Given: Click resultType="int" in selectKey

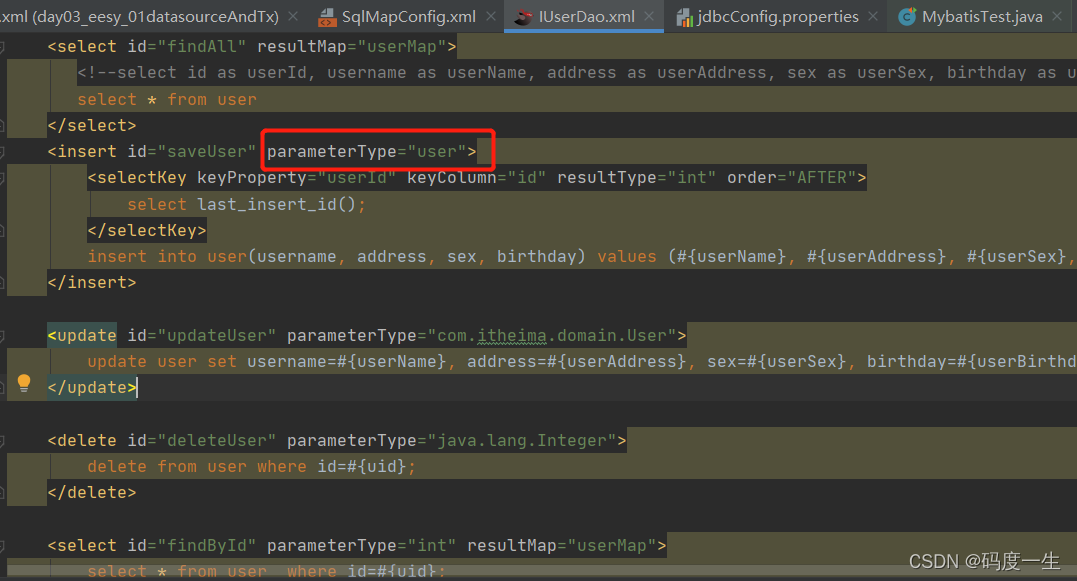Looking at the screenshot, I should pyautogui.click(x=637, y=178).
